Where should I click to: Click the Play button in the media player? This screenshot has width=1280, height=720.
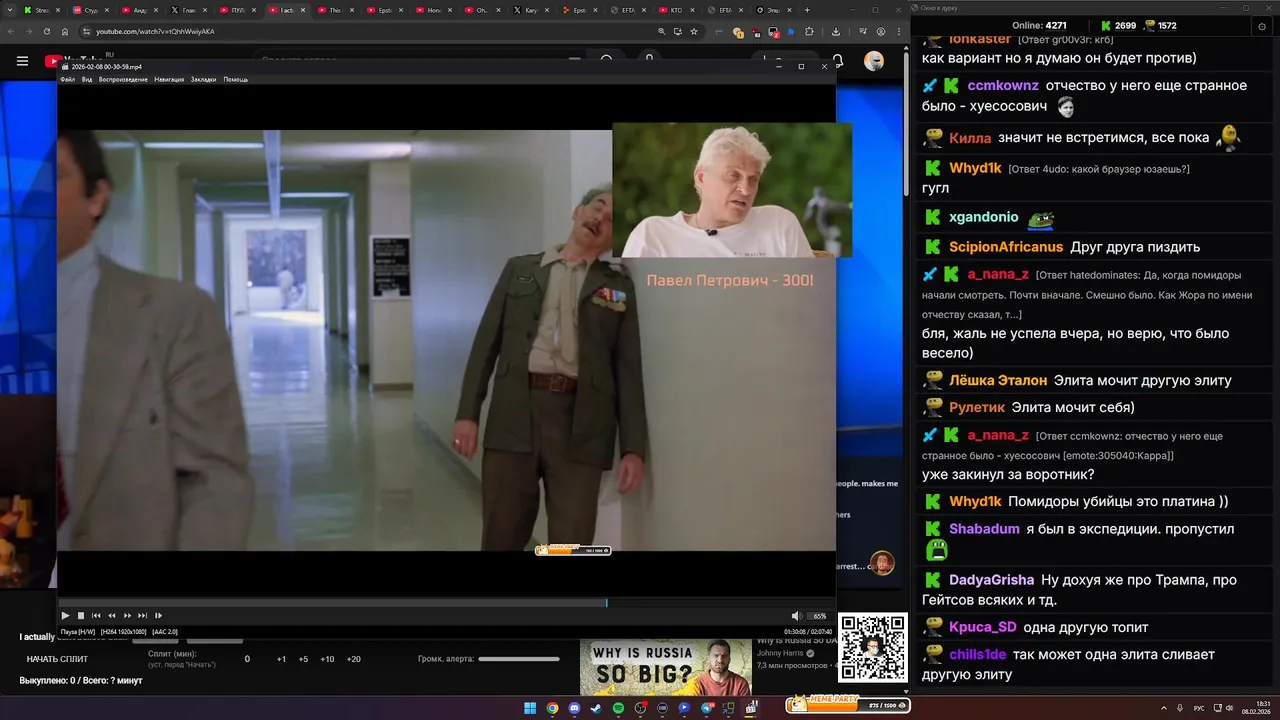pyautogui.click(x=66, y=616)
